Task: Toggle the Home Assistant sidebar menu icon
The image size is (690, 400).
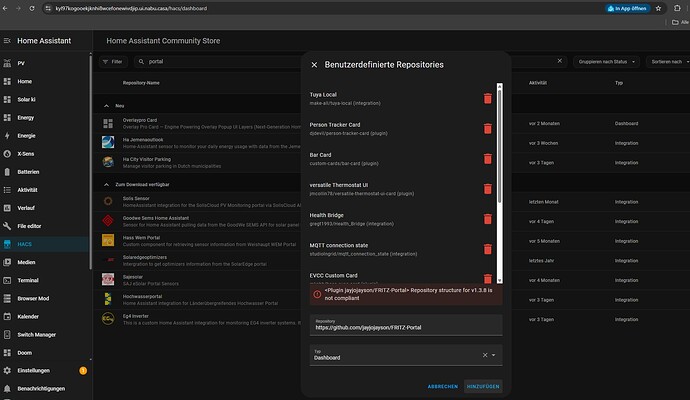Action: tap(7, 41)
